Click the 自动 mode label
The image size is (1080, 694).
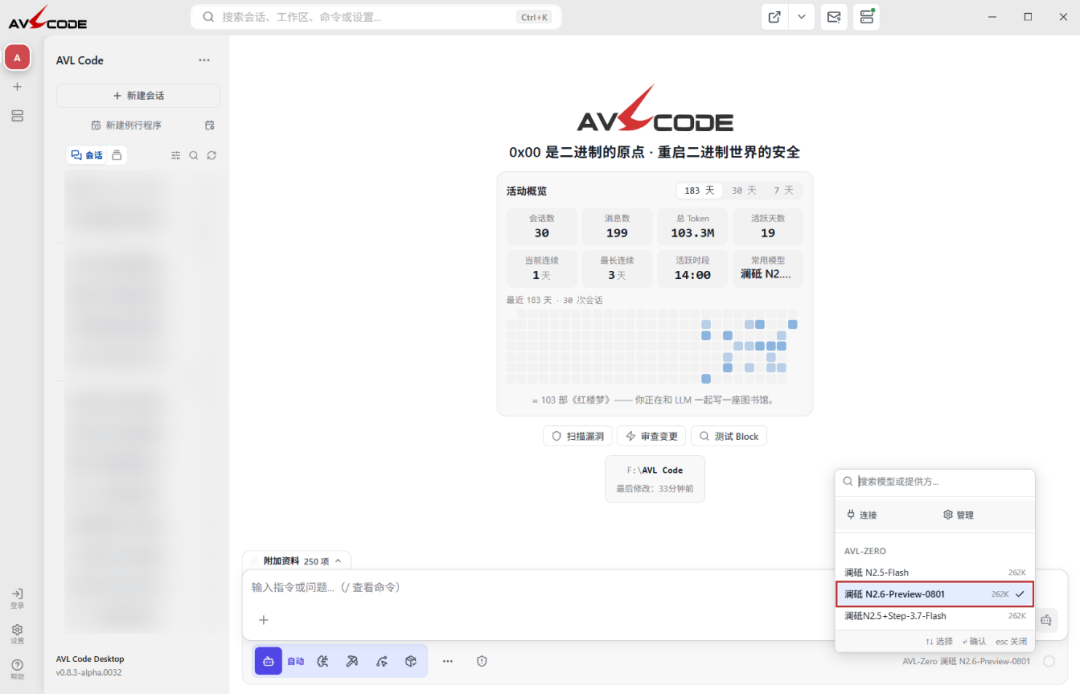(x=295, y=661)
